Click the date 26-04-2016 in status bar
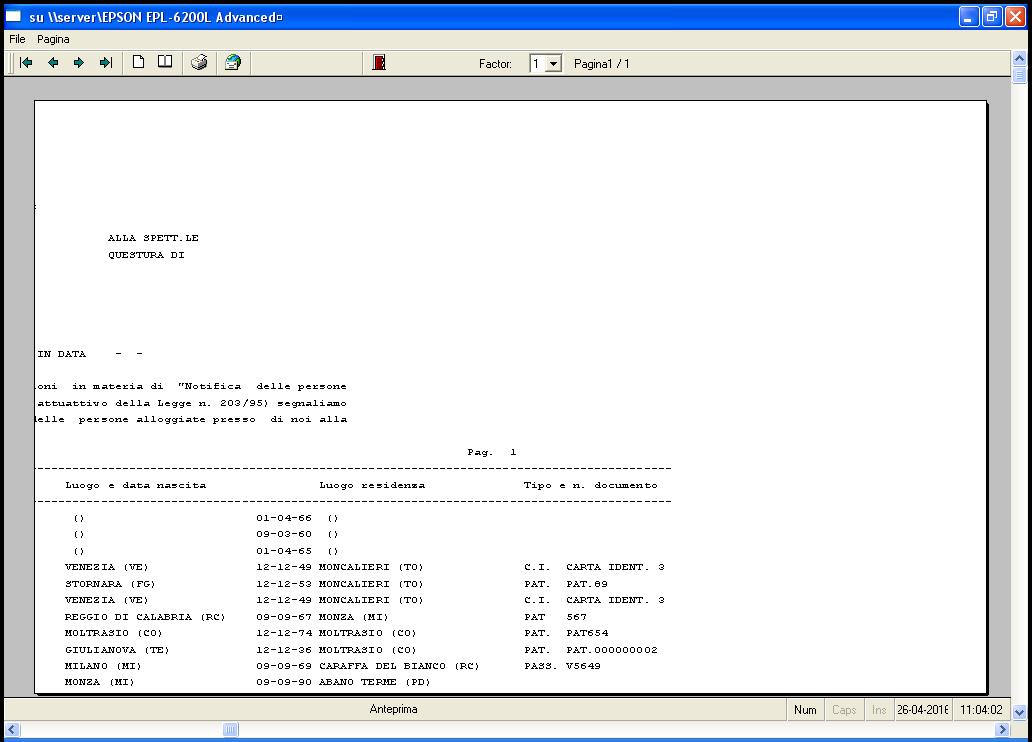The height and width of the screenshot is (742, 1032). coord(923,710)
